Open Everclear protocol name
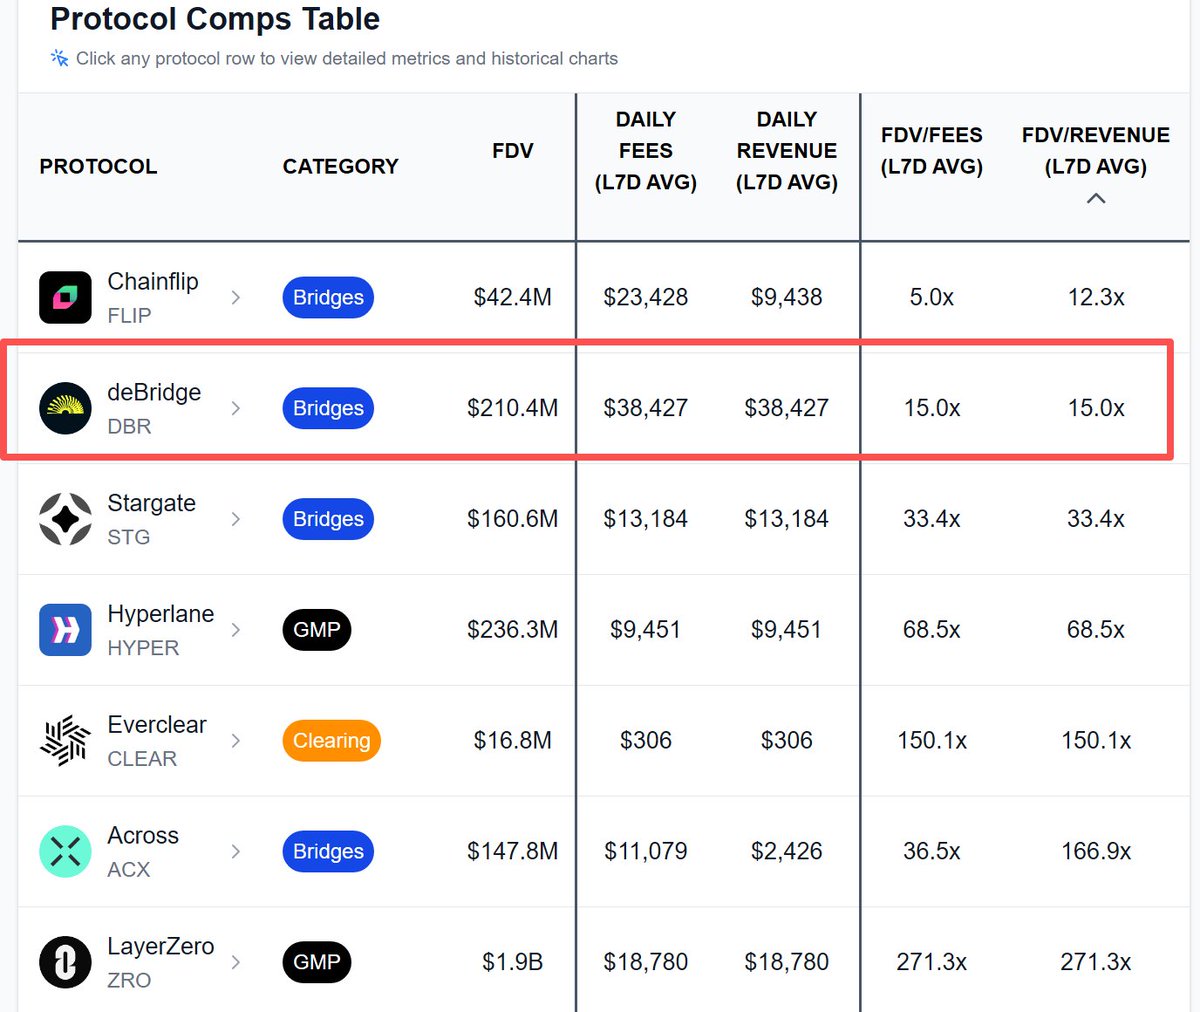Image resolution: width=1200 pixels, height=1012 pixels. (157, 725)
